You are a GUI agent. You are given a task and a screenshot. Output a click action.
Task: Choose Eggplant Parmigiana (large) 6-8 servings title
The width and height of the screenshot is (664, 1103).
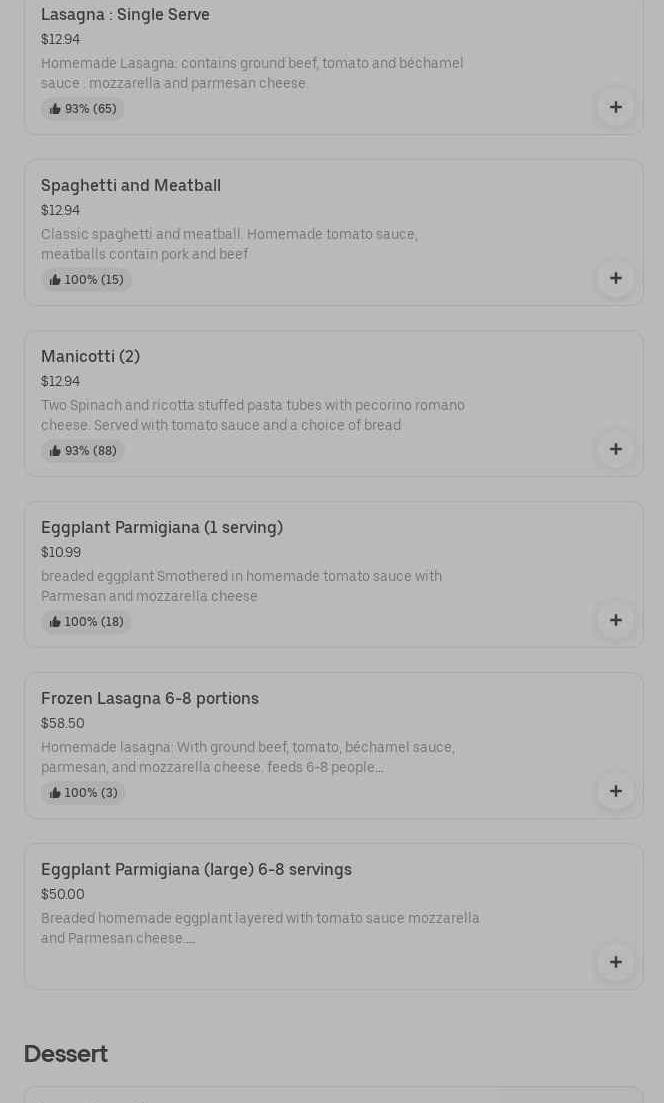[x=196, y=869]
